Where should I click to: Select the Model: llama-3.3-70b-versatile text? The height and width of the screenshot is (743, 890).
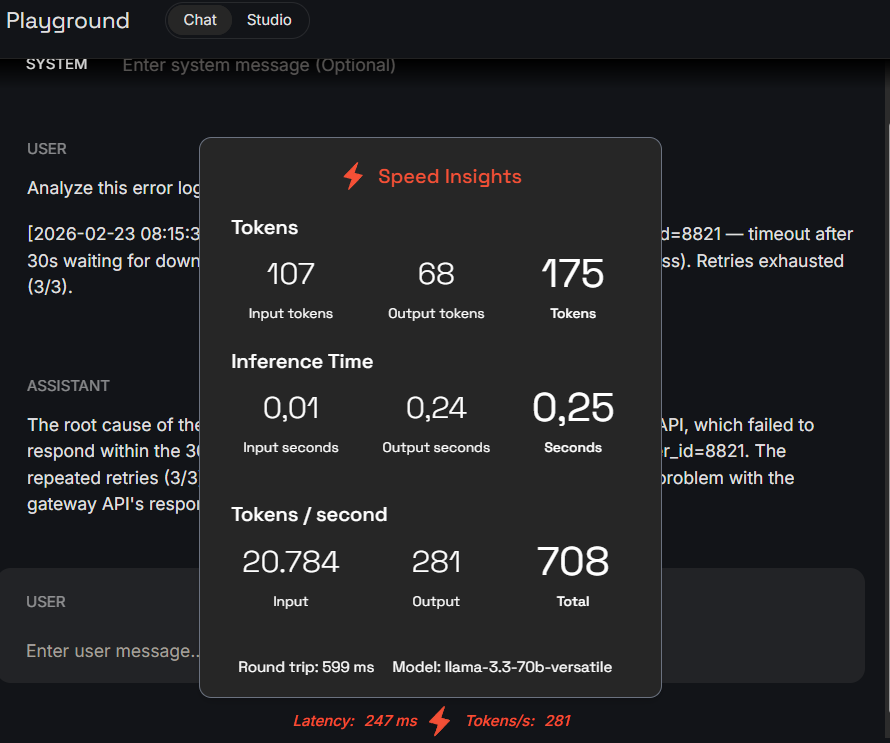click(x=502, y=667)
